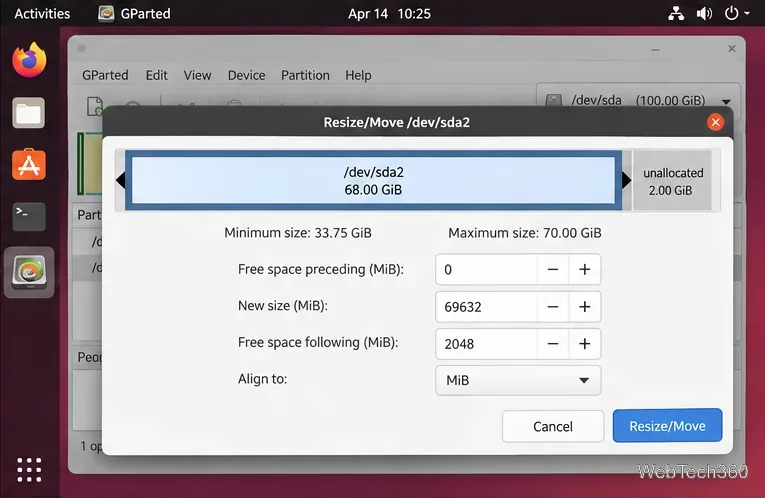Increase Free space preceding value
The width and height of the screenshot is (765, 498).
pos(584,269)
